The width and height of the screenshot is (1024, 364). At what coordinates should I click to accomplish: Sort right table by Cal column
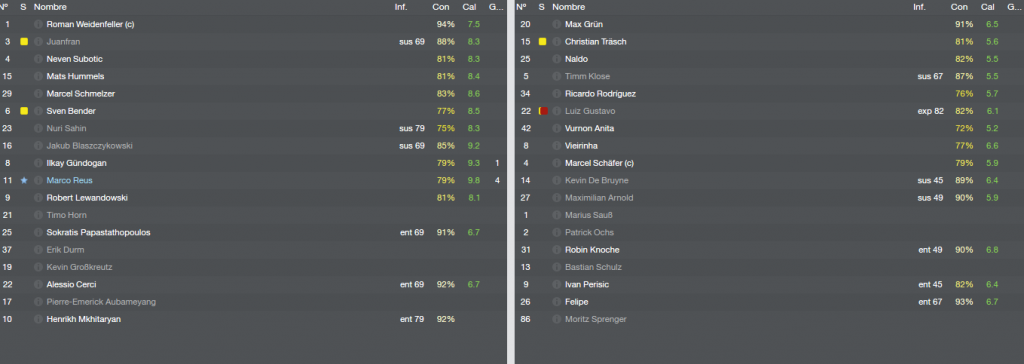pyautogui.click(x=988, y=7)
